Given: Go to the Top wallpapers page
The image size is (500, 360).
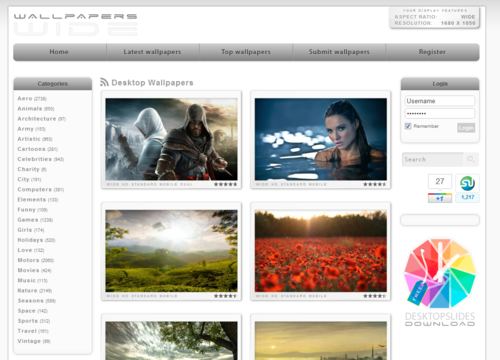Looking at the screenshot, I should [x=246, y=52].
